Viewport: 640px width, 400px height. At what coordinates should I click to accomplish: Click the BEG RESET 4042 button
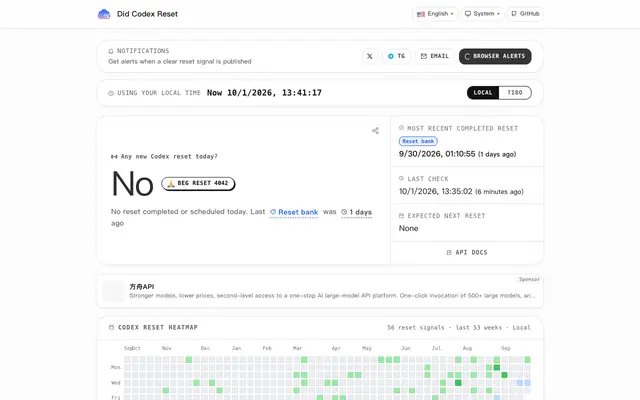(198, 183)
